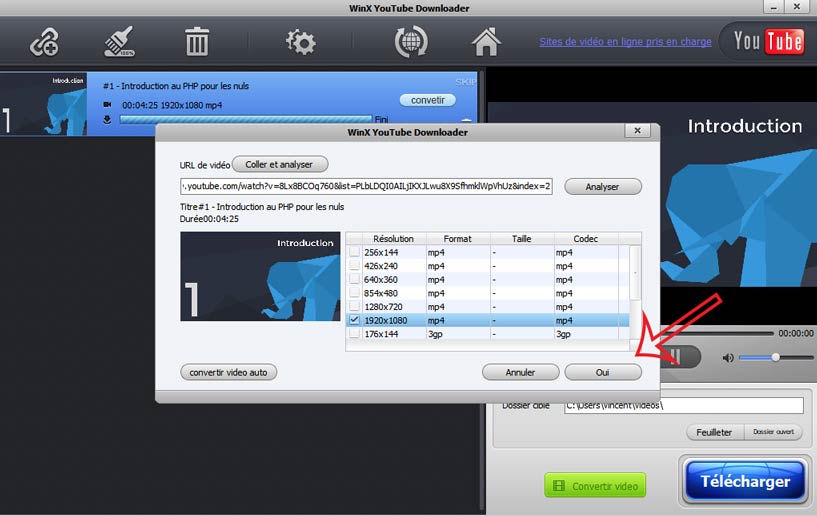Open the supported online video sites link
817x516 pixels.
pyautogui.click(x=625, y=42)
